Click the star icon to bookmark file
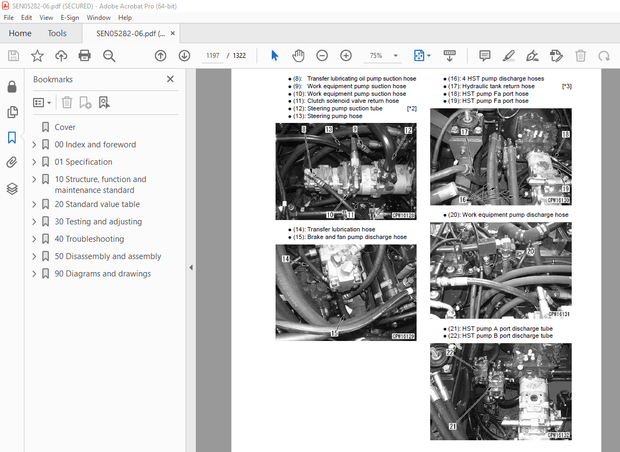The width and height of the screenshot is (620, 452). tap(37, 56)
